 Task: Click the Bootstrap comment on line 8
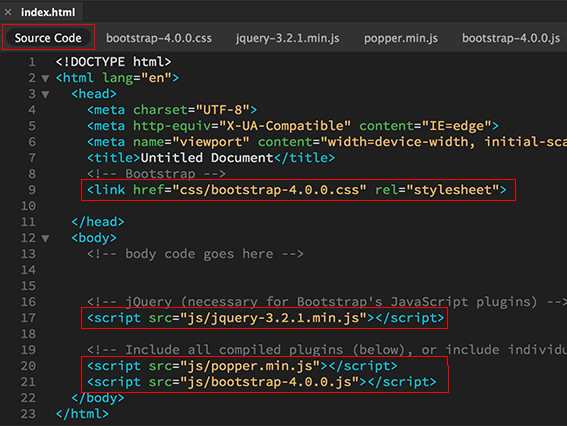point(156,174)
